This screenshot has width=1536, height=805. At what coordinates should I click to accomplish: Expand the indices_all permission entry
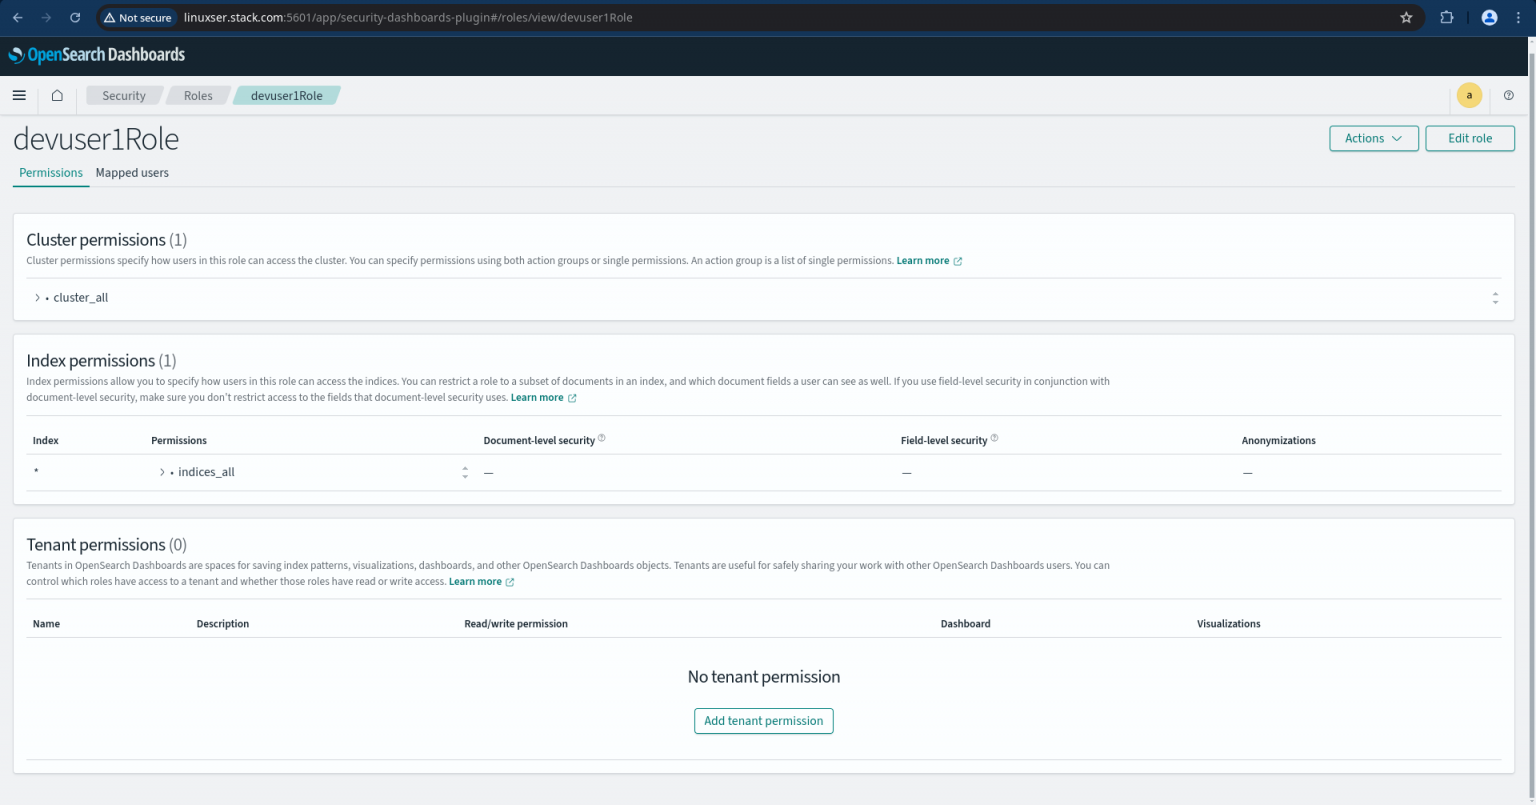tap(161, 471)
